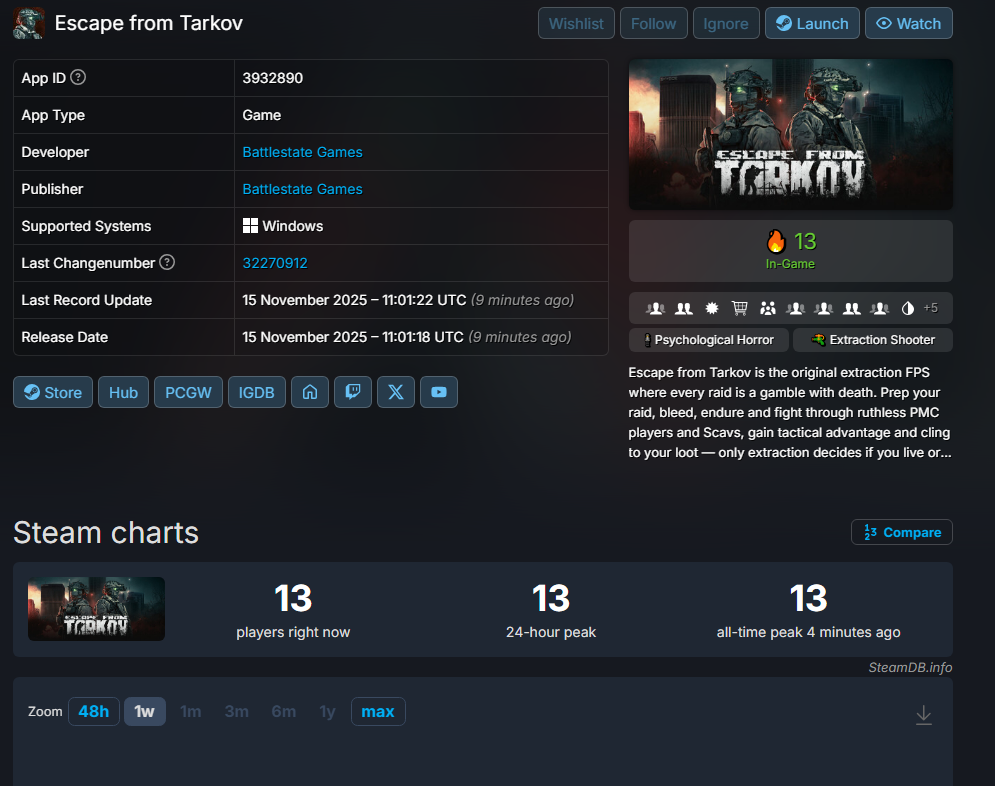Open the homepage house icon link

pyautogui.click(x=310, y=392)
